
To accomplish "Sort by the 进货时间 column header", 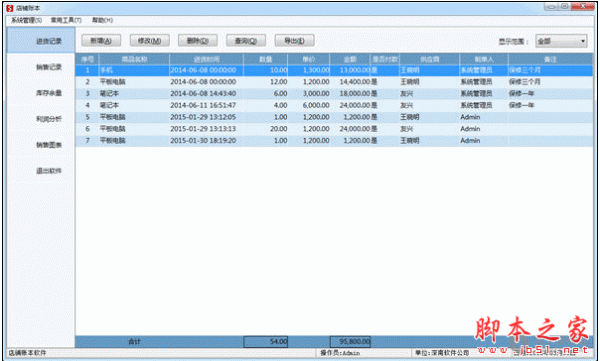I will [207, 59].
